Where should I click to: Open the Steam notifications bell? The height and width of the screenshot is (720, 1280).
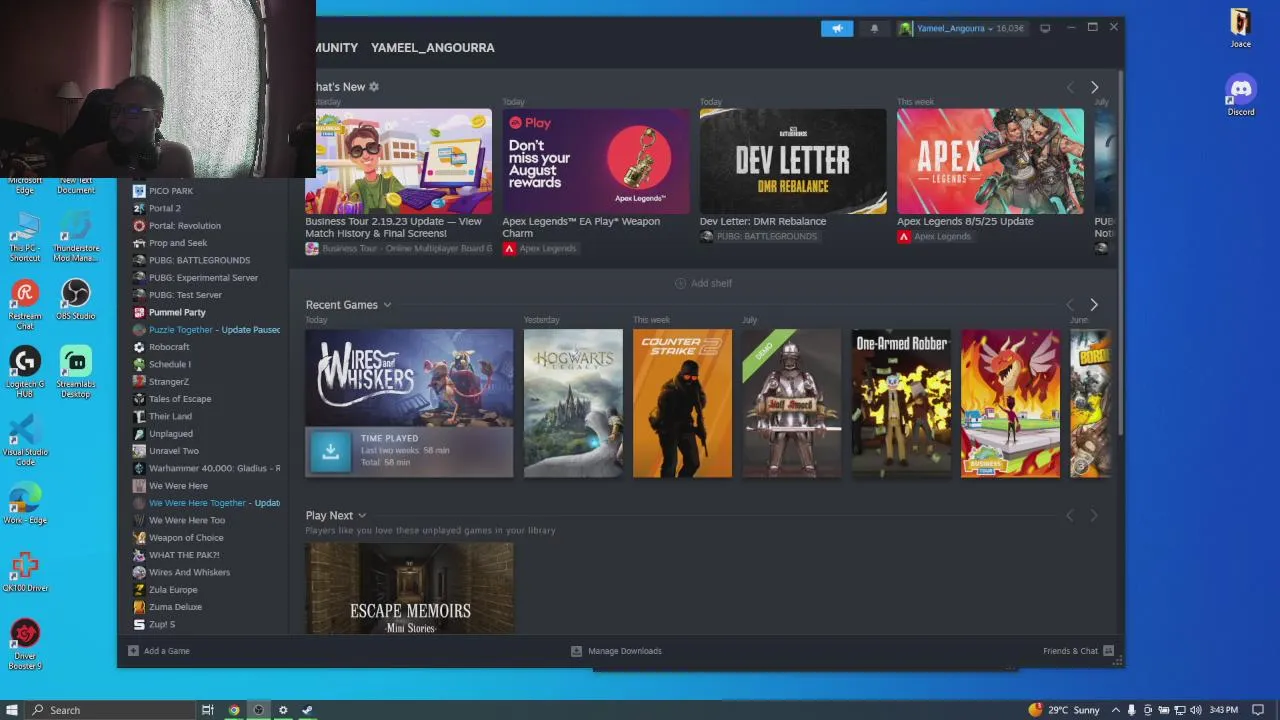874,28
